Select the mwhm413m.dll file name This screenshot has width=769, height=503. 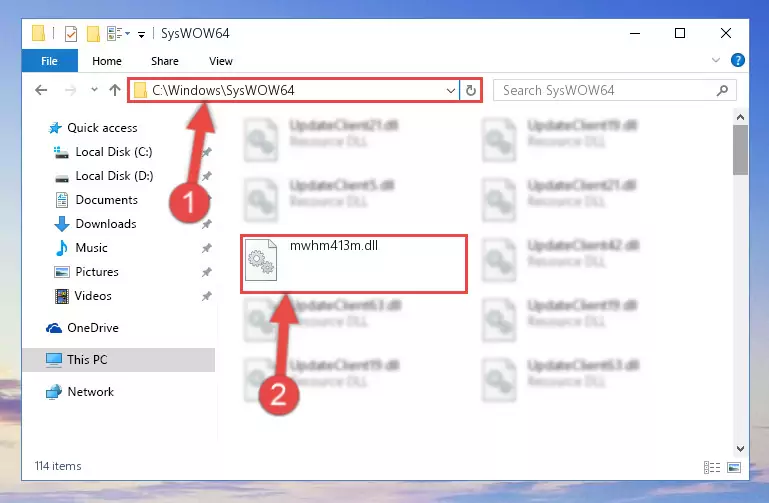[334, 246]
